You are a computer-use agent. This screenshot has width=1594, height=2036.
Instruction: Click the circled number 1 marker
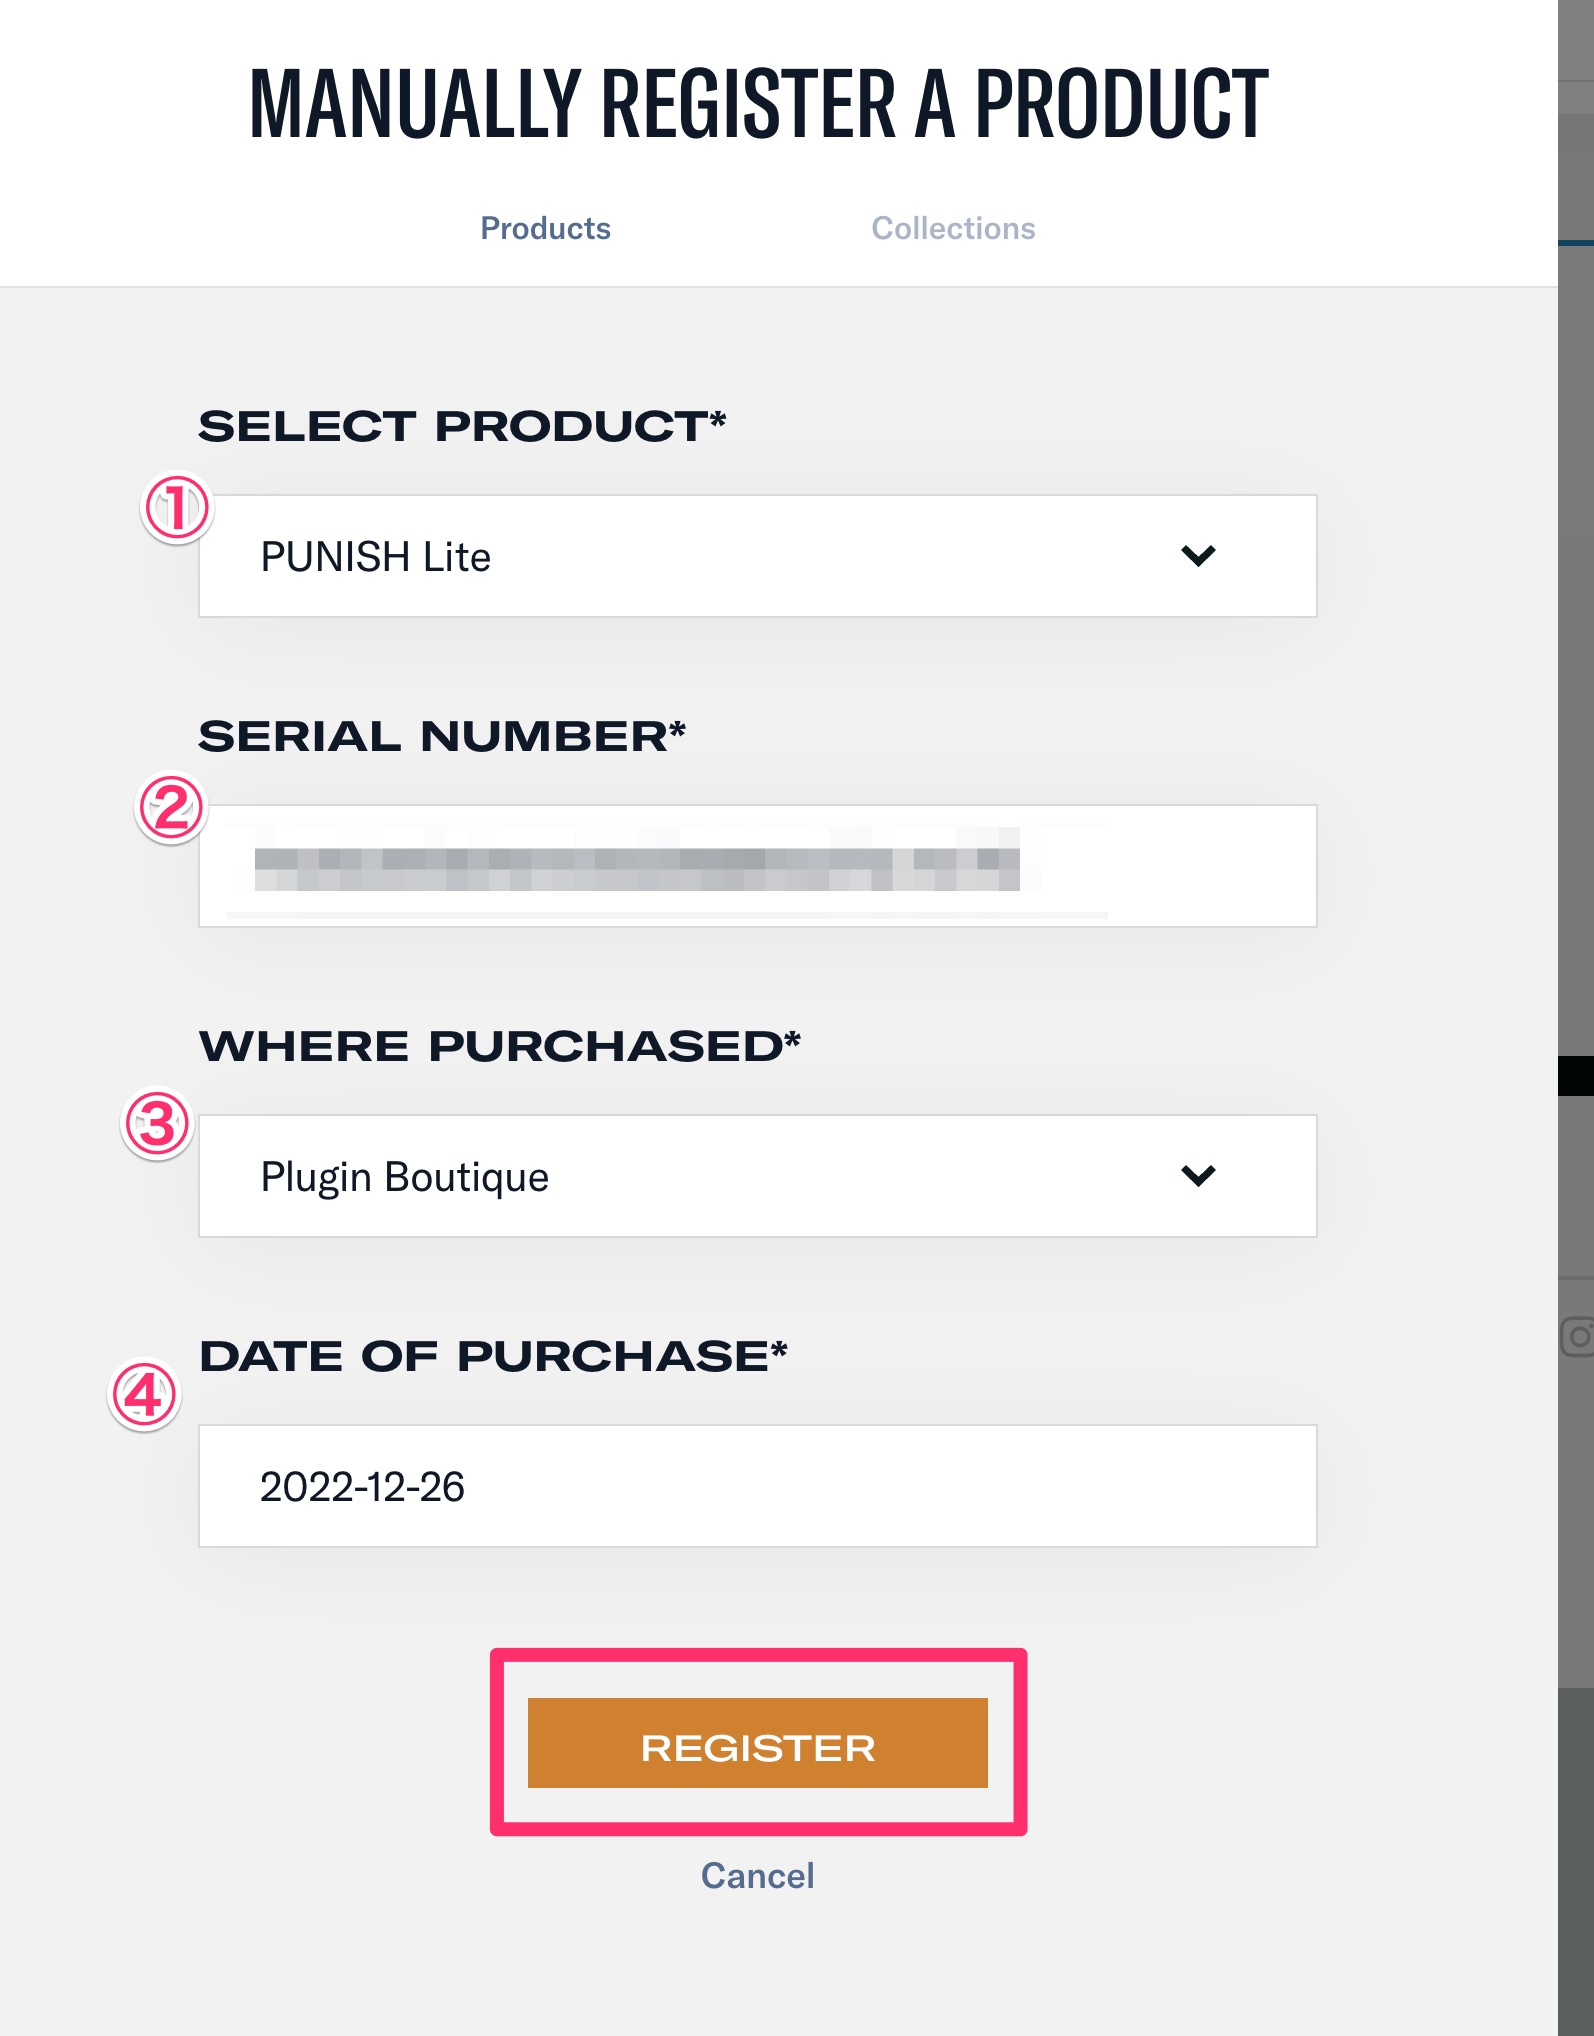tap(177, 507)
